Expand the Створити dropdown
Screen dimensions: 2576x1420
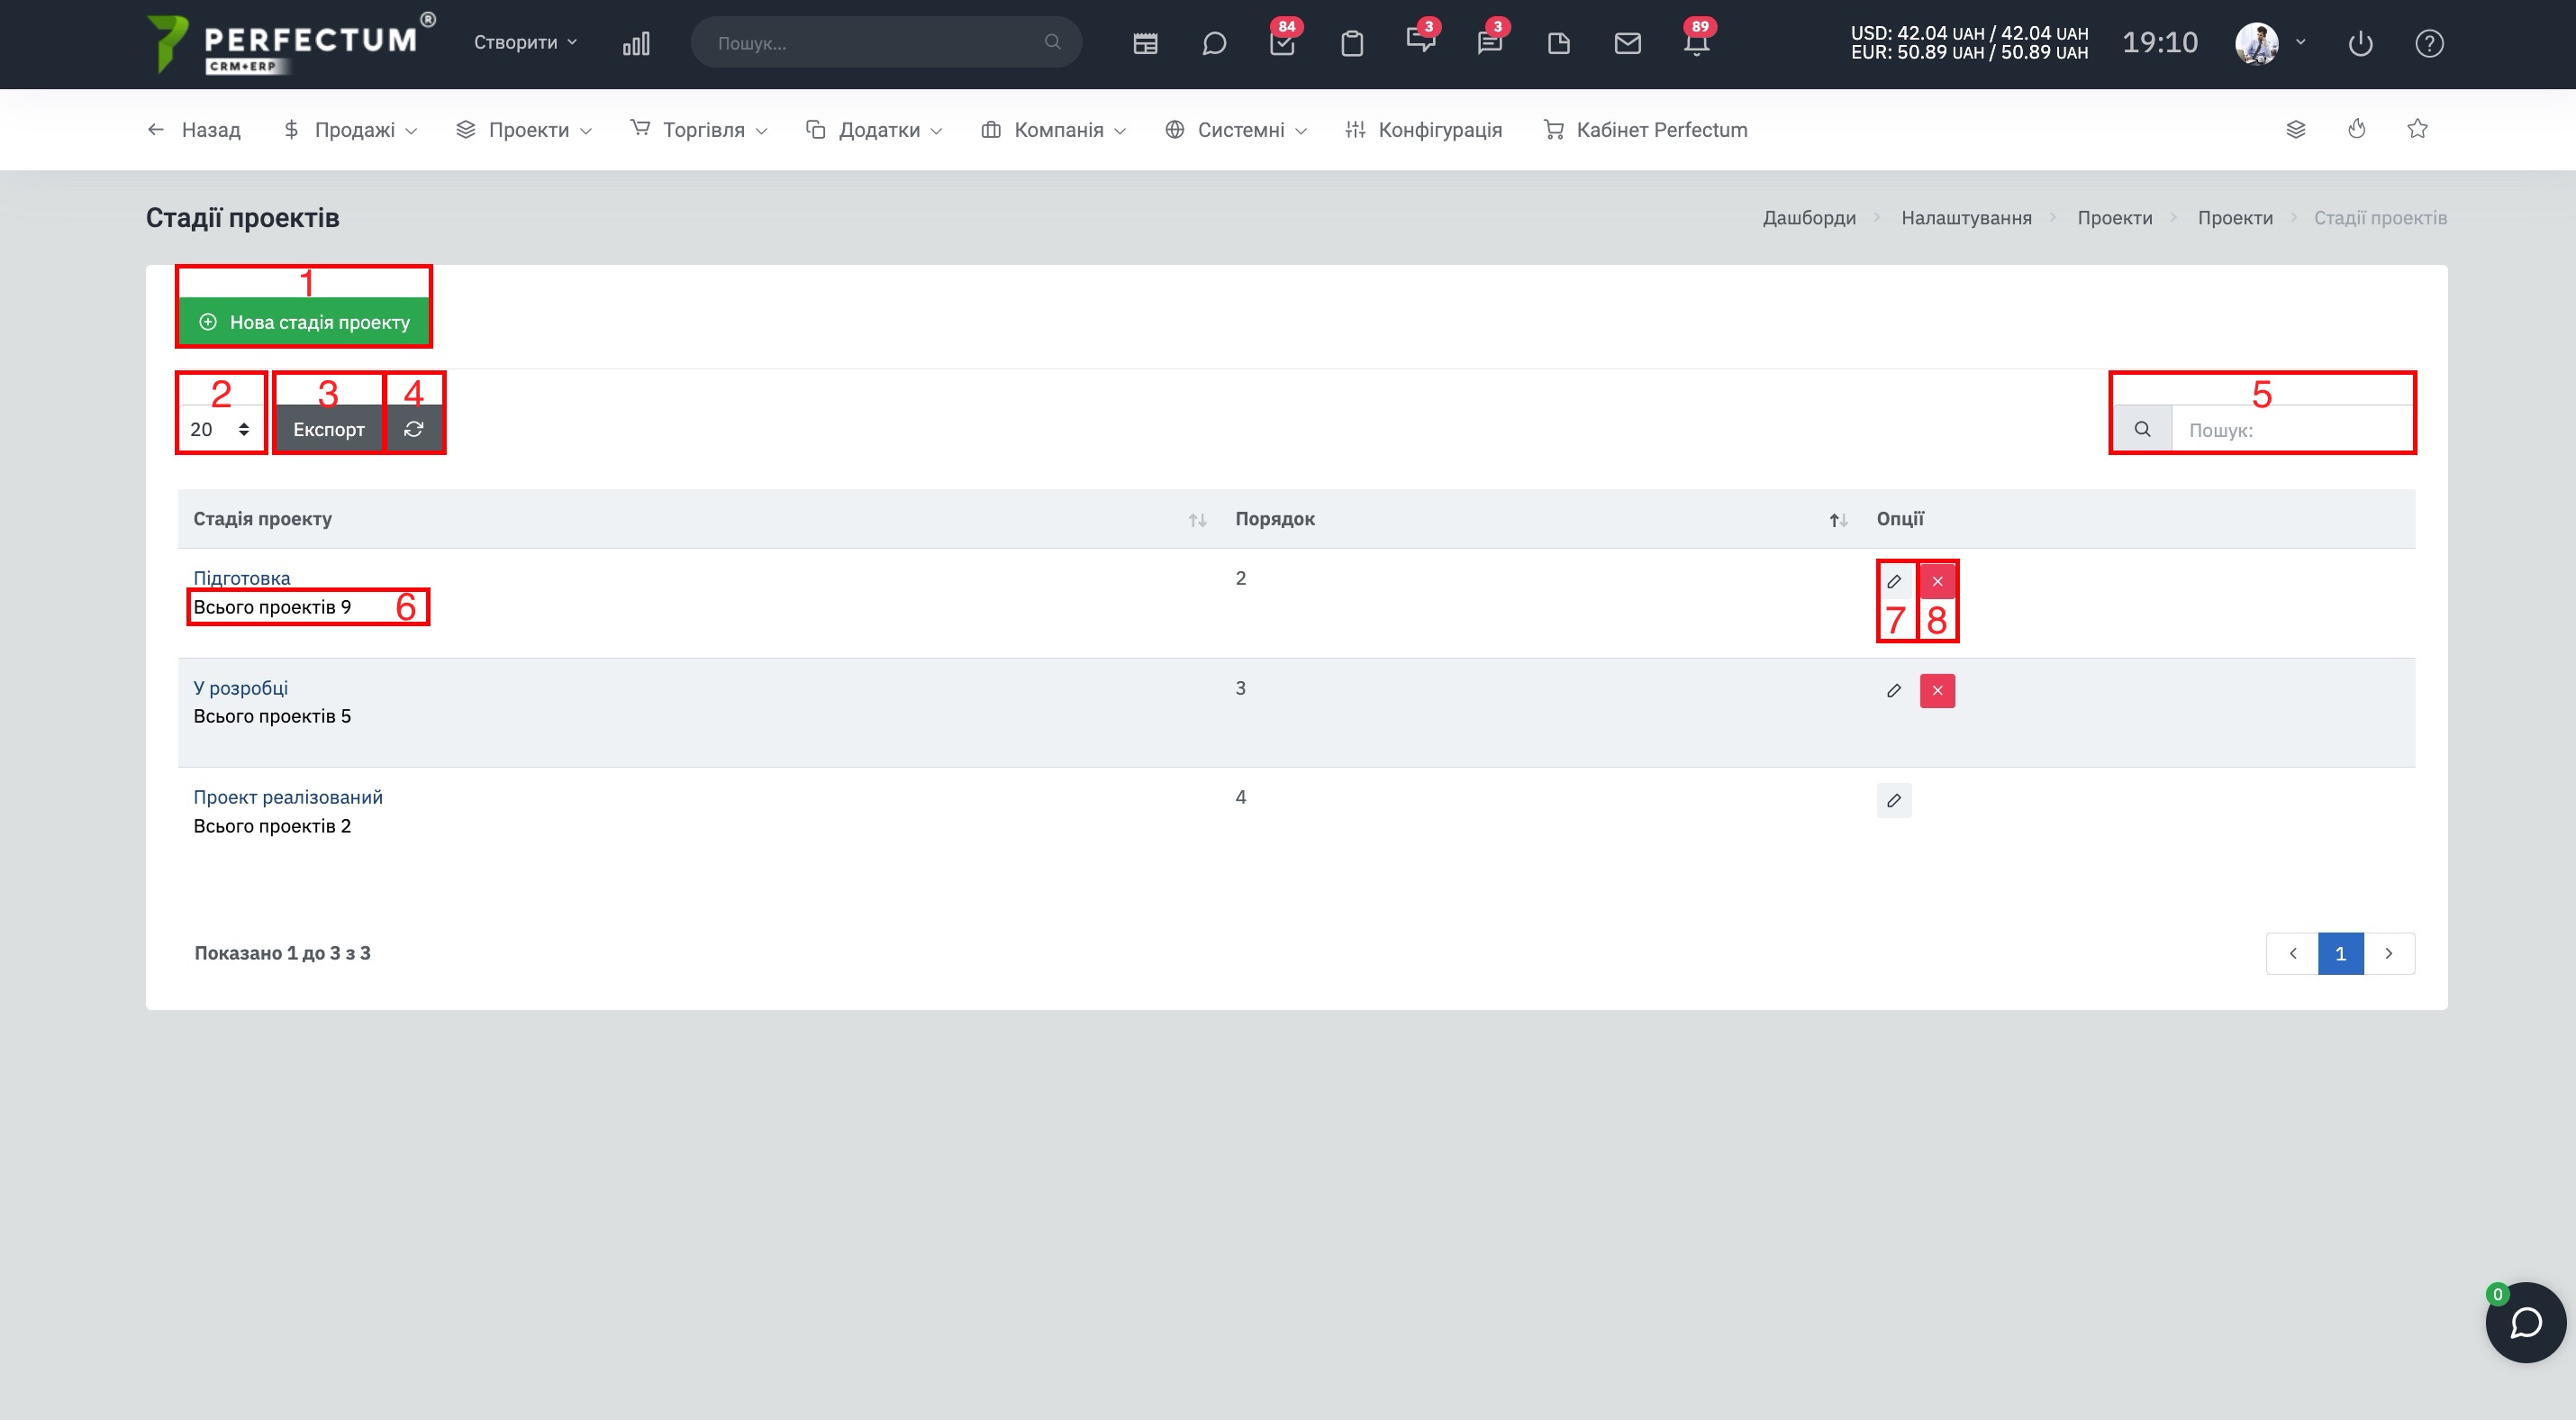525,42
